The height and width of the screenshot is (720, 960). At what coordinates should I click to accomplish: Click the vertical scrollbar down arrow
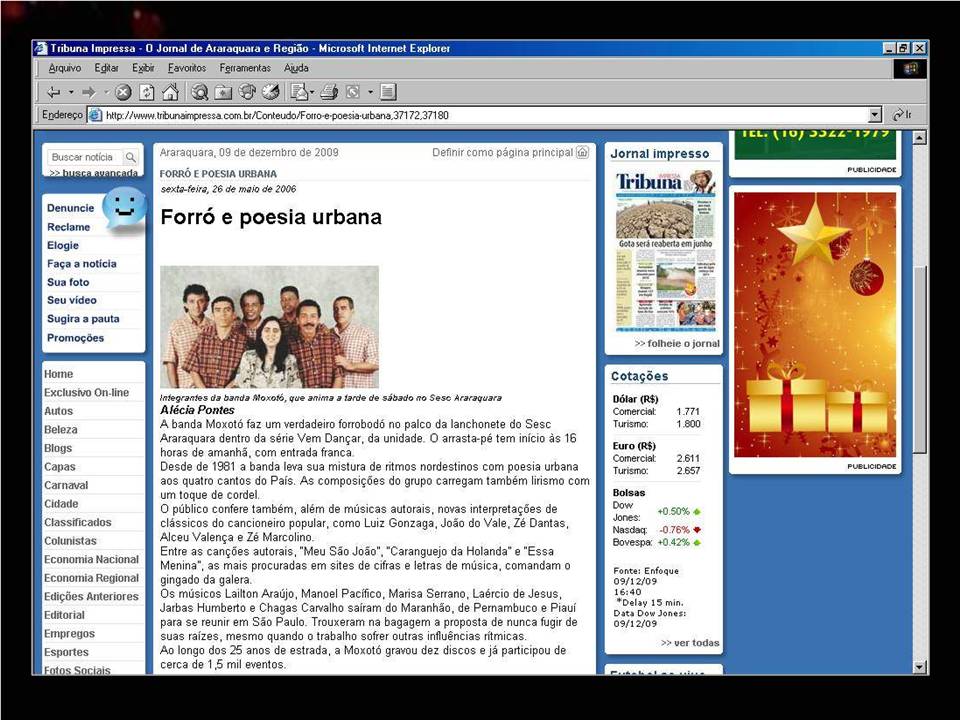point(919,667)
